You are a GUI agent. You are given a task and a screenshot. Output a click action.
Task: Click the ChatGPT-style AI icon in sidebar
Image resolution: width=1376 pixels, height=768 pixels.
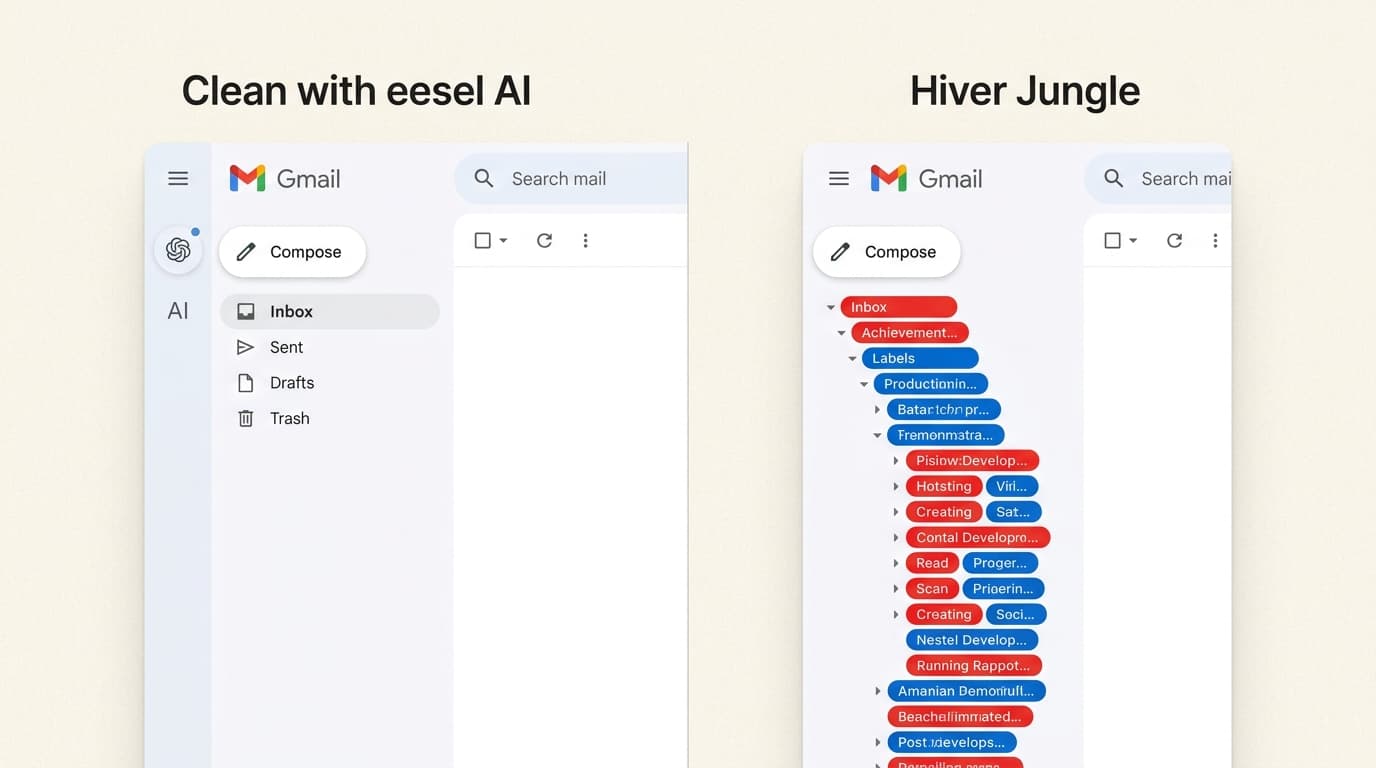pyautogui.click(x=178, y=250)
